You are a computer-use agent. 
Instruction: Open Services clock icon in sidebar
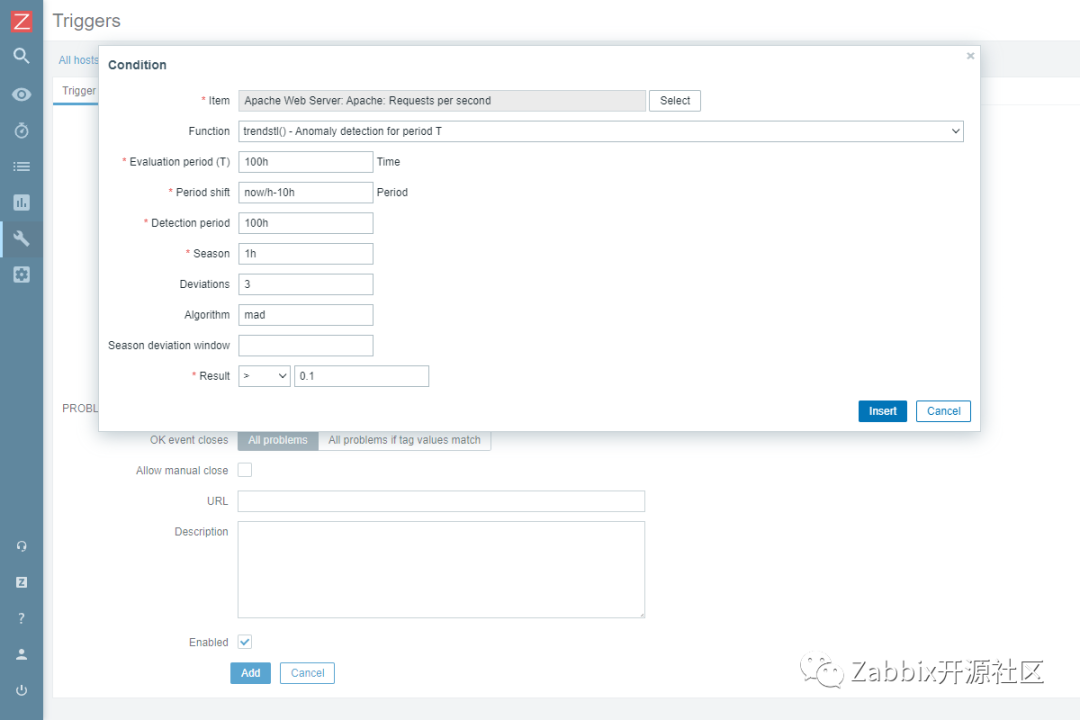tap(21, 130)
